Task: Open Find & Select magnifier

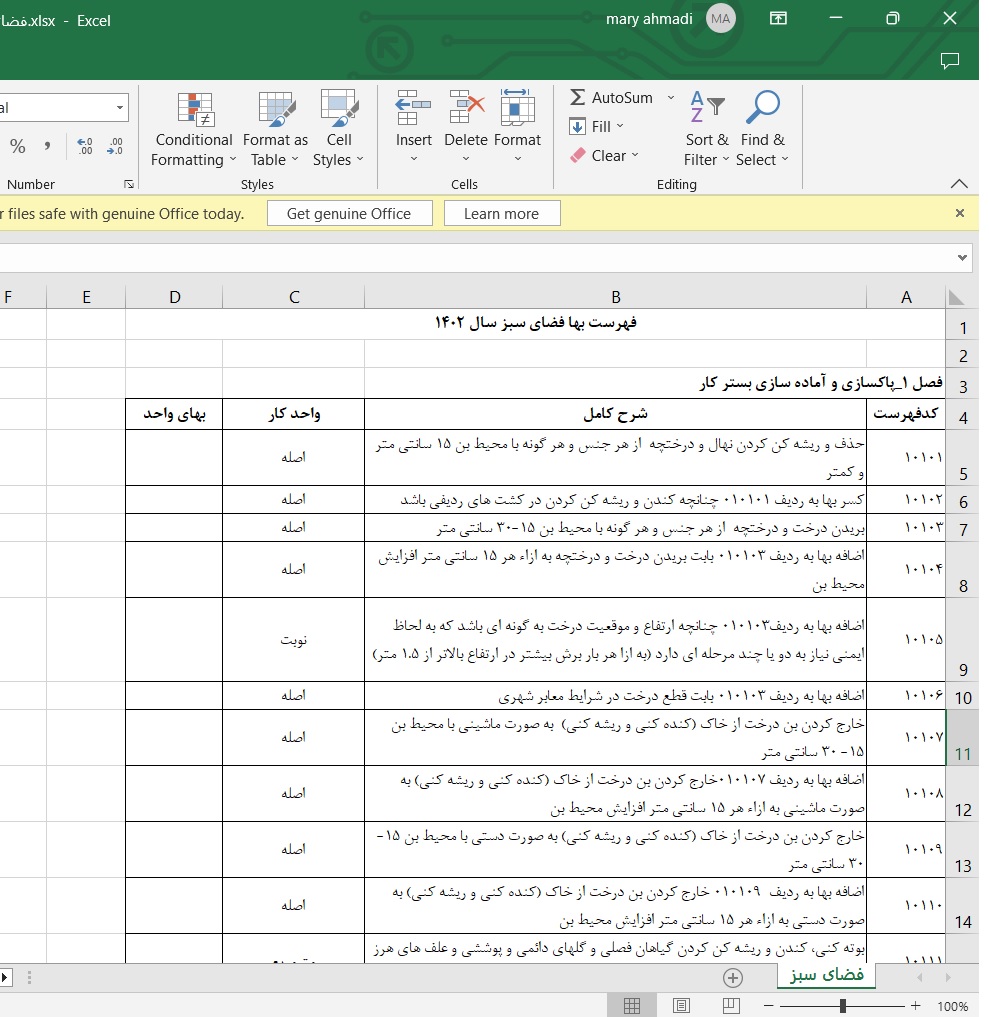Action: pyautogui.click(x=763, y=129)
